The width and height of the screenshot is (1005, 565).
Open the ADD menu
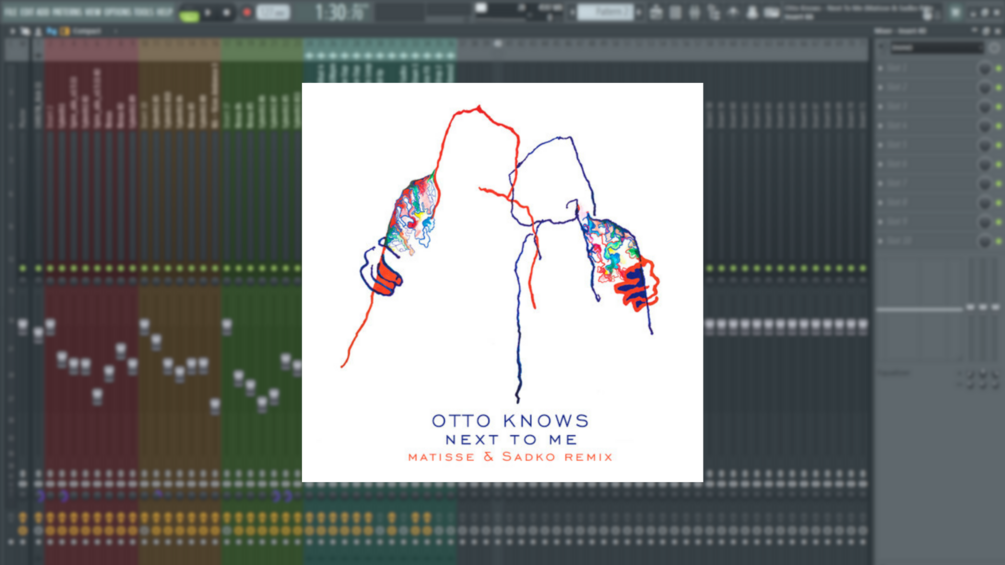click(44, 12)
